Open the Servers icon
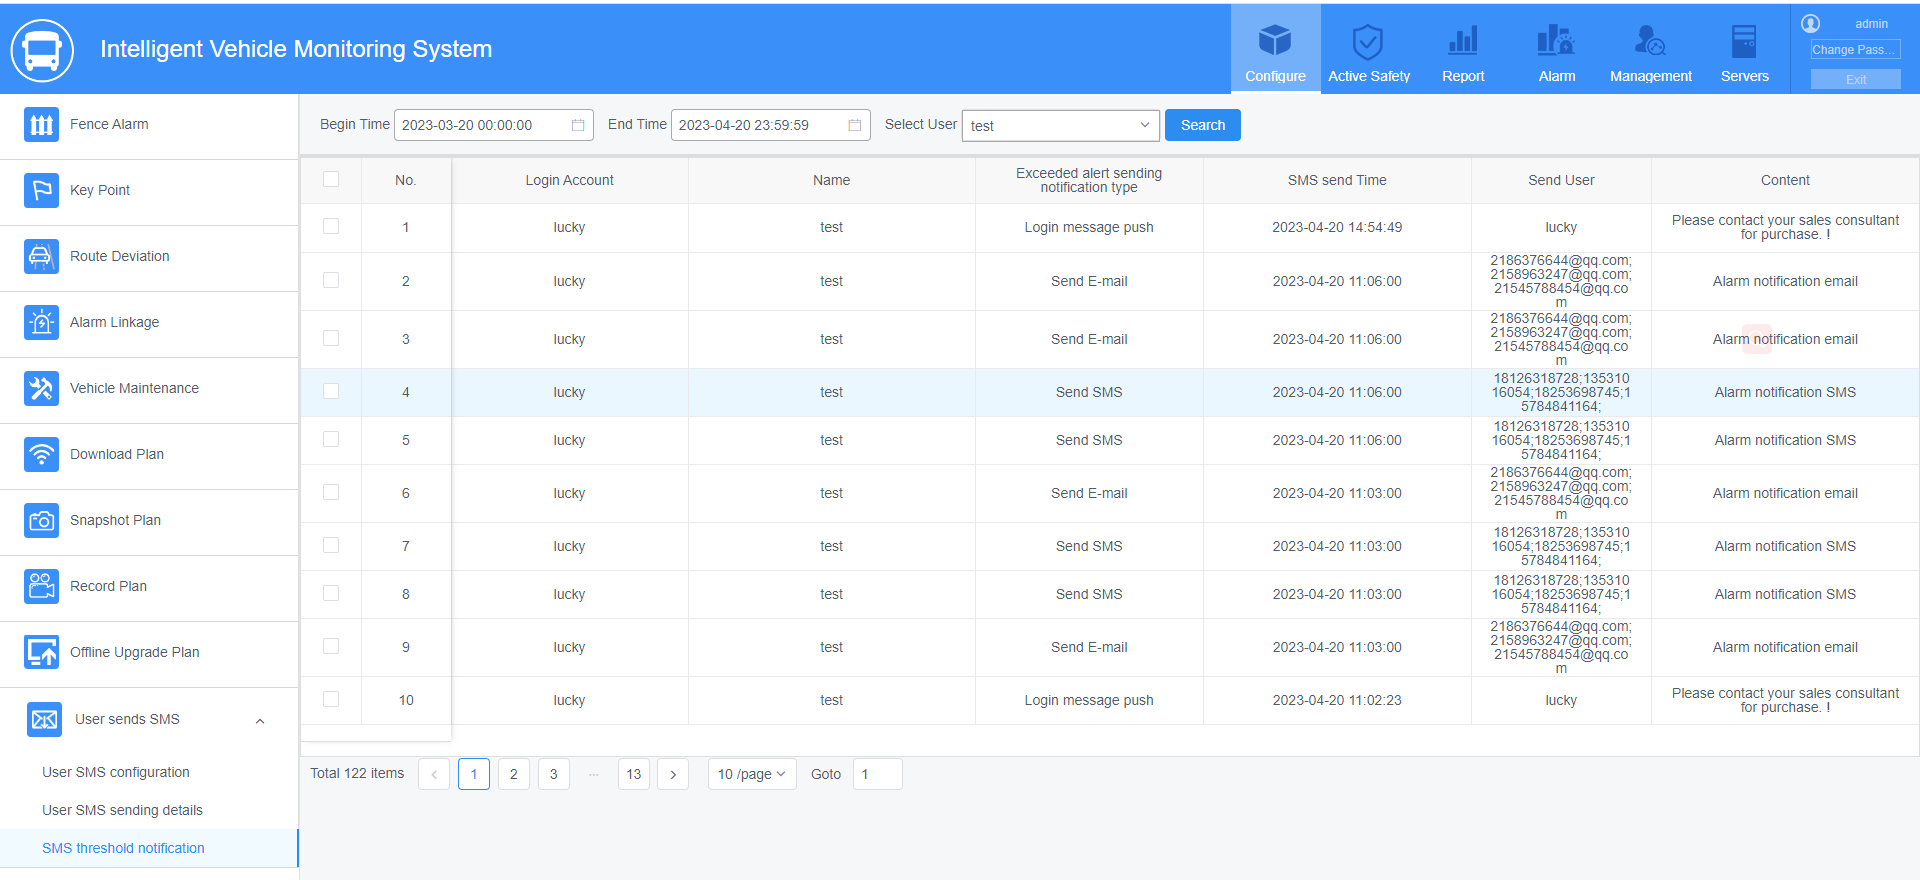 pyautogui.click(x=1744, y=41)
